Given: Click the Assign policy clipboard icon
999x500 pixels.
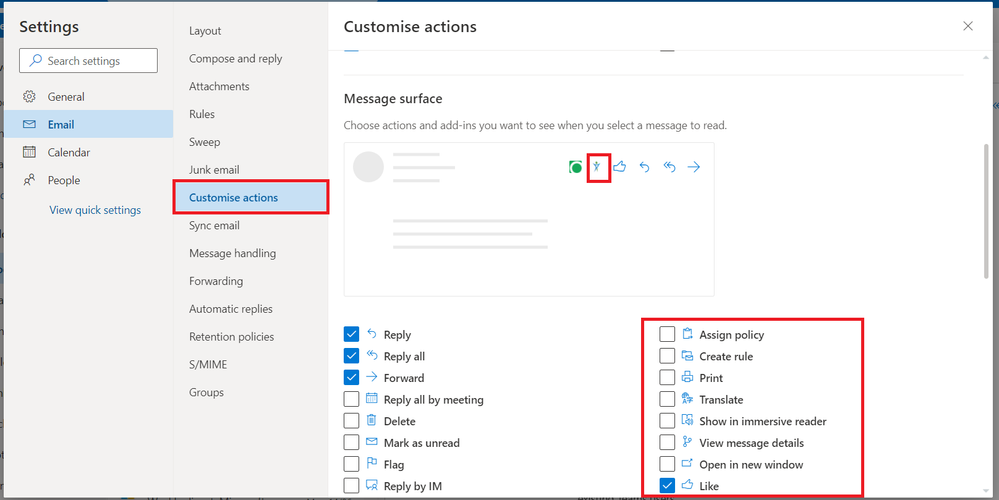Looking at the screenshot, I should (687, 334).
